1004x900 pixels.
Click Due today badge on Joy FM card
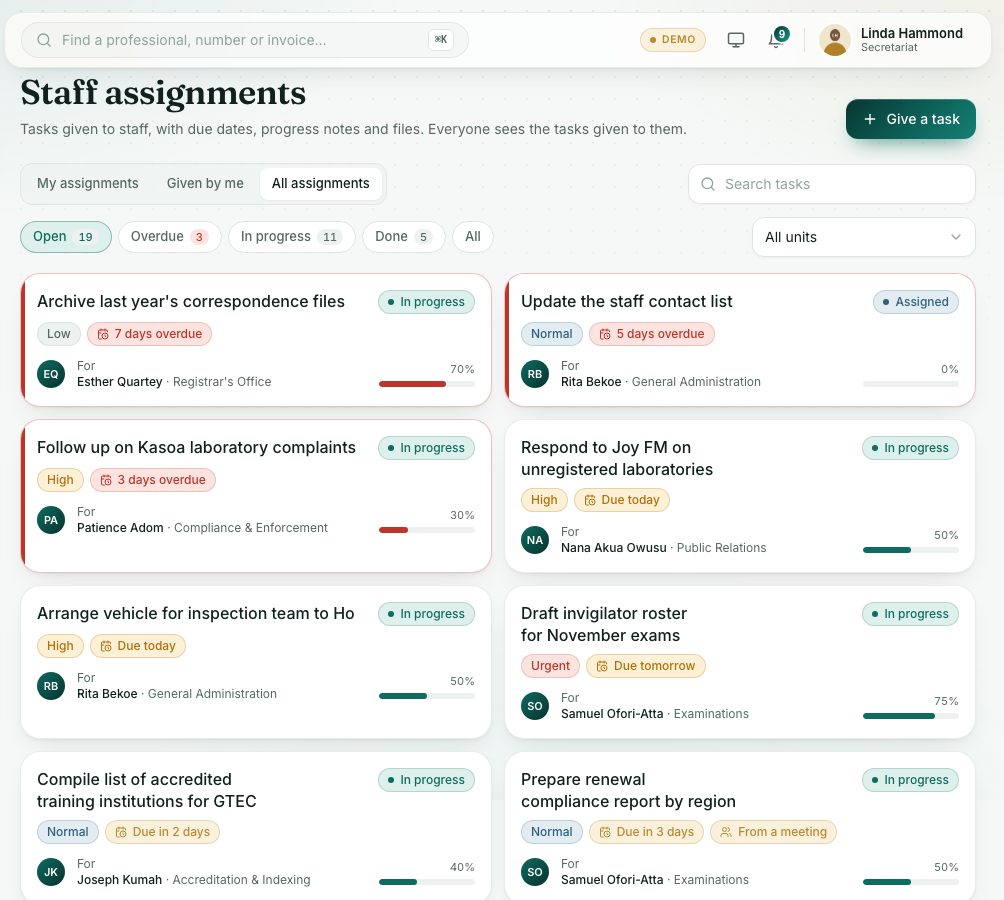[x=622, y=500]
